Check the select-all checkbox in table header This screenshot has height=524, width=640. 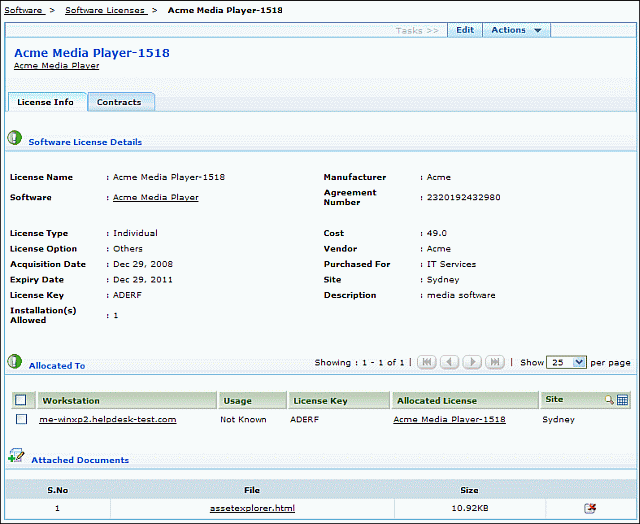tap(21, 400)
